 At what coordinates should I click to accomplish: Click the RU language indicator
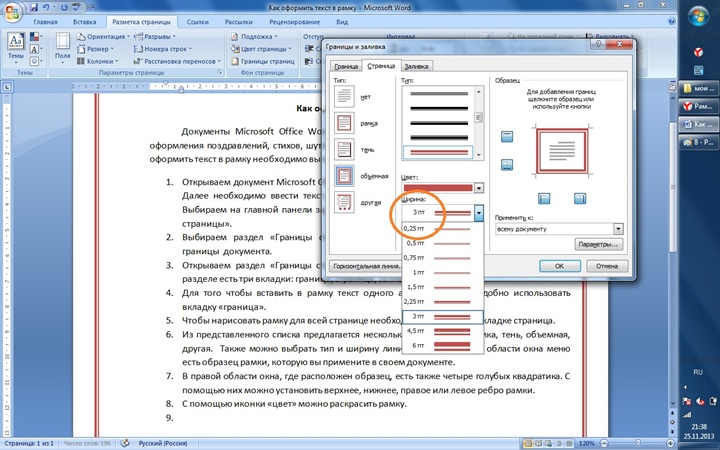[698, 372]
